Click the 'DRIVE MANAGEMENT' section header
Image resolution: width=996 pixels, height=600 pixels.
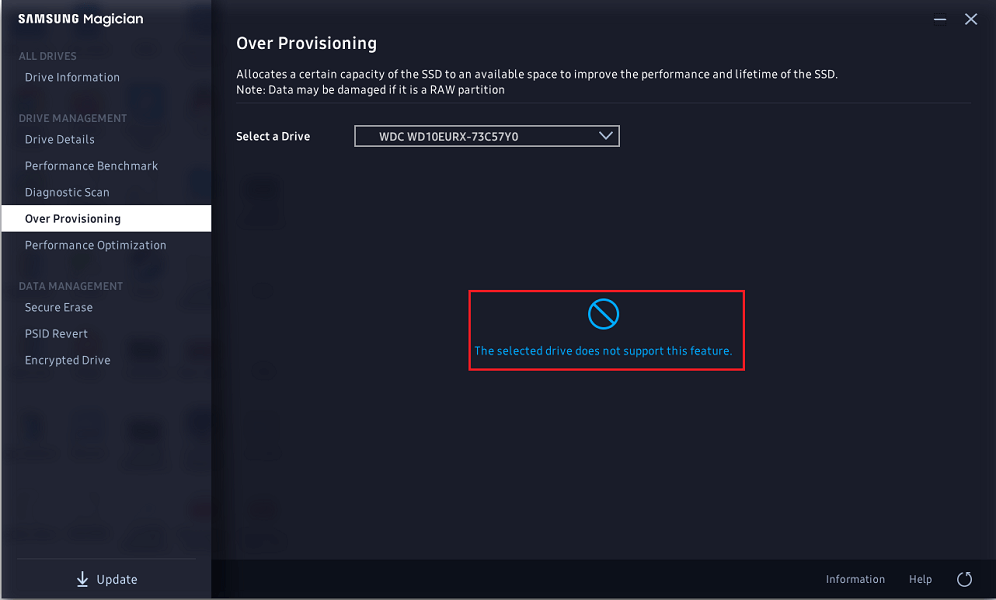click(72, 118)
